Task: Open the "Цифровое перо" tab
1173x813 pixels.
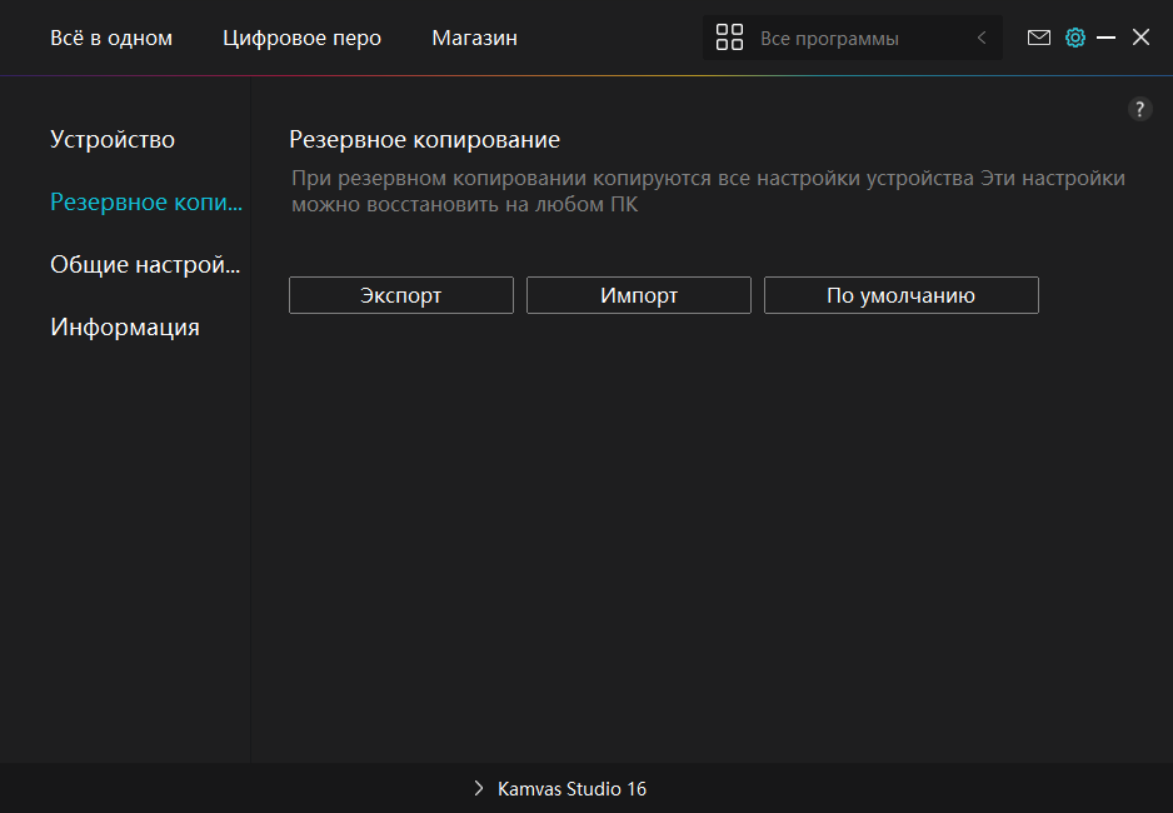Action: (302, 38)
